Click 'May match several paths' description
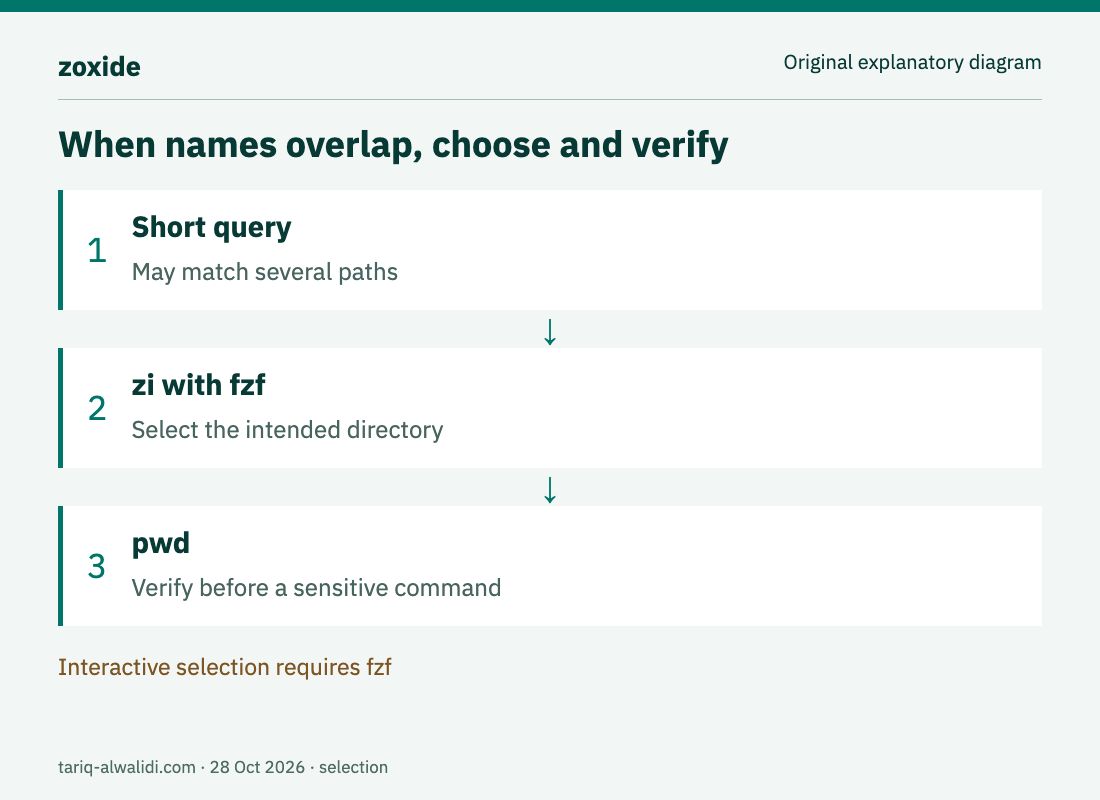The width and height of the screenshot is (1100, 800). [264, 272]
